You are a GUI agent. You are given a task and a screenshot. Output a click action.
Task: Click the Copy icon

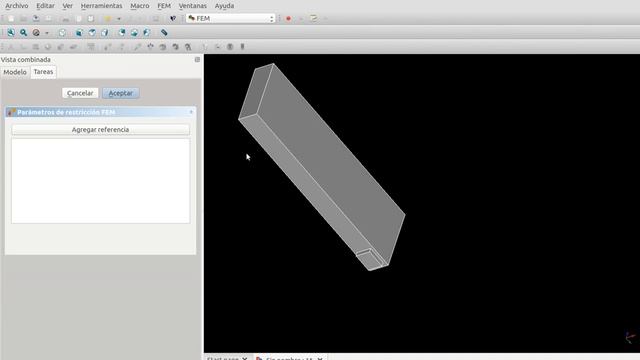tap(78, 19)
